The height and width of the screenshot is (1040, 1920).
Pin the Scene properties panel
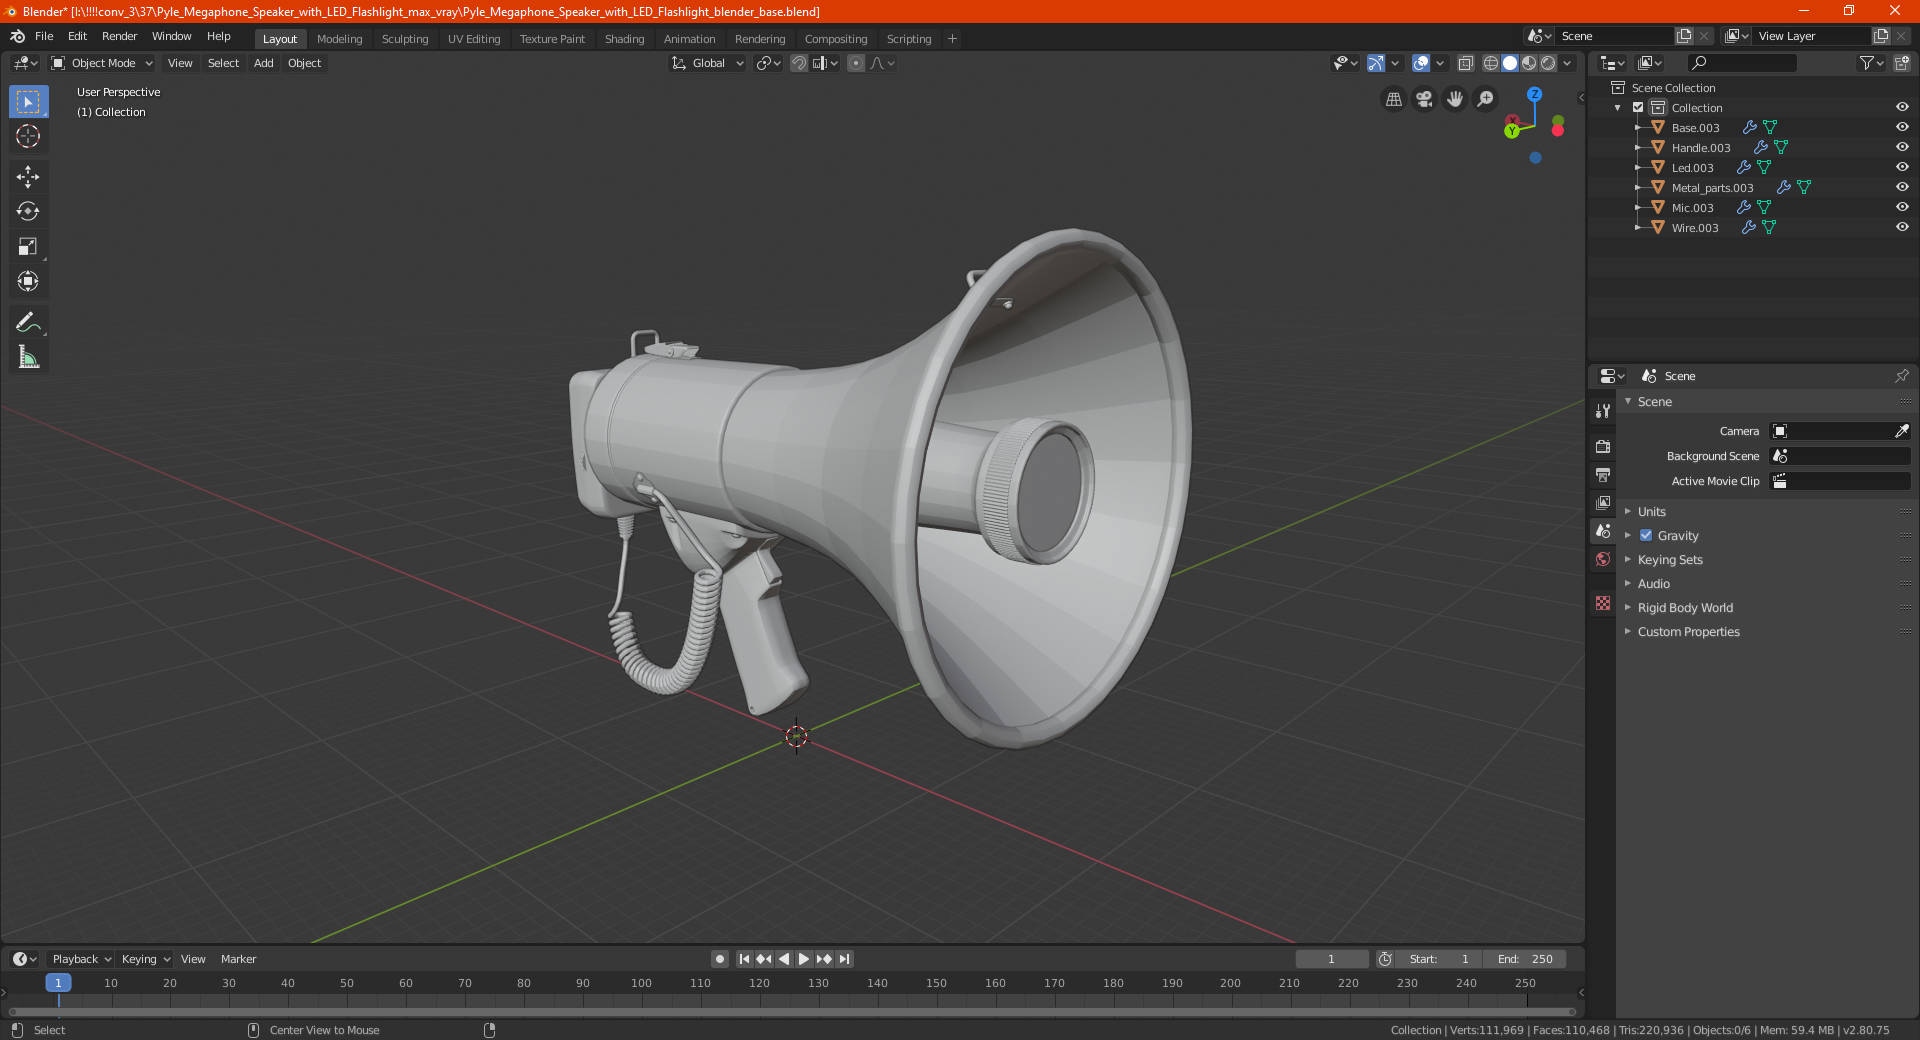click(x=1901, y=376)
